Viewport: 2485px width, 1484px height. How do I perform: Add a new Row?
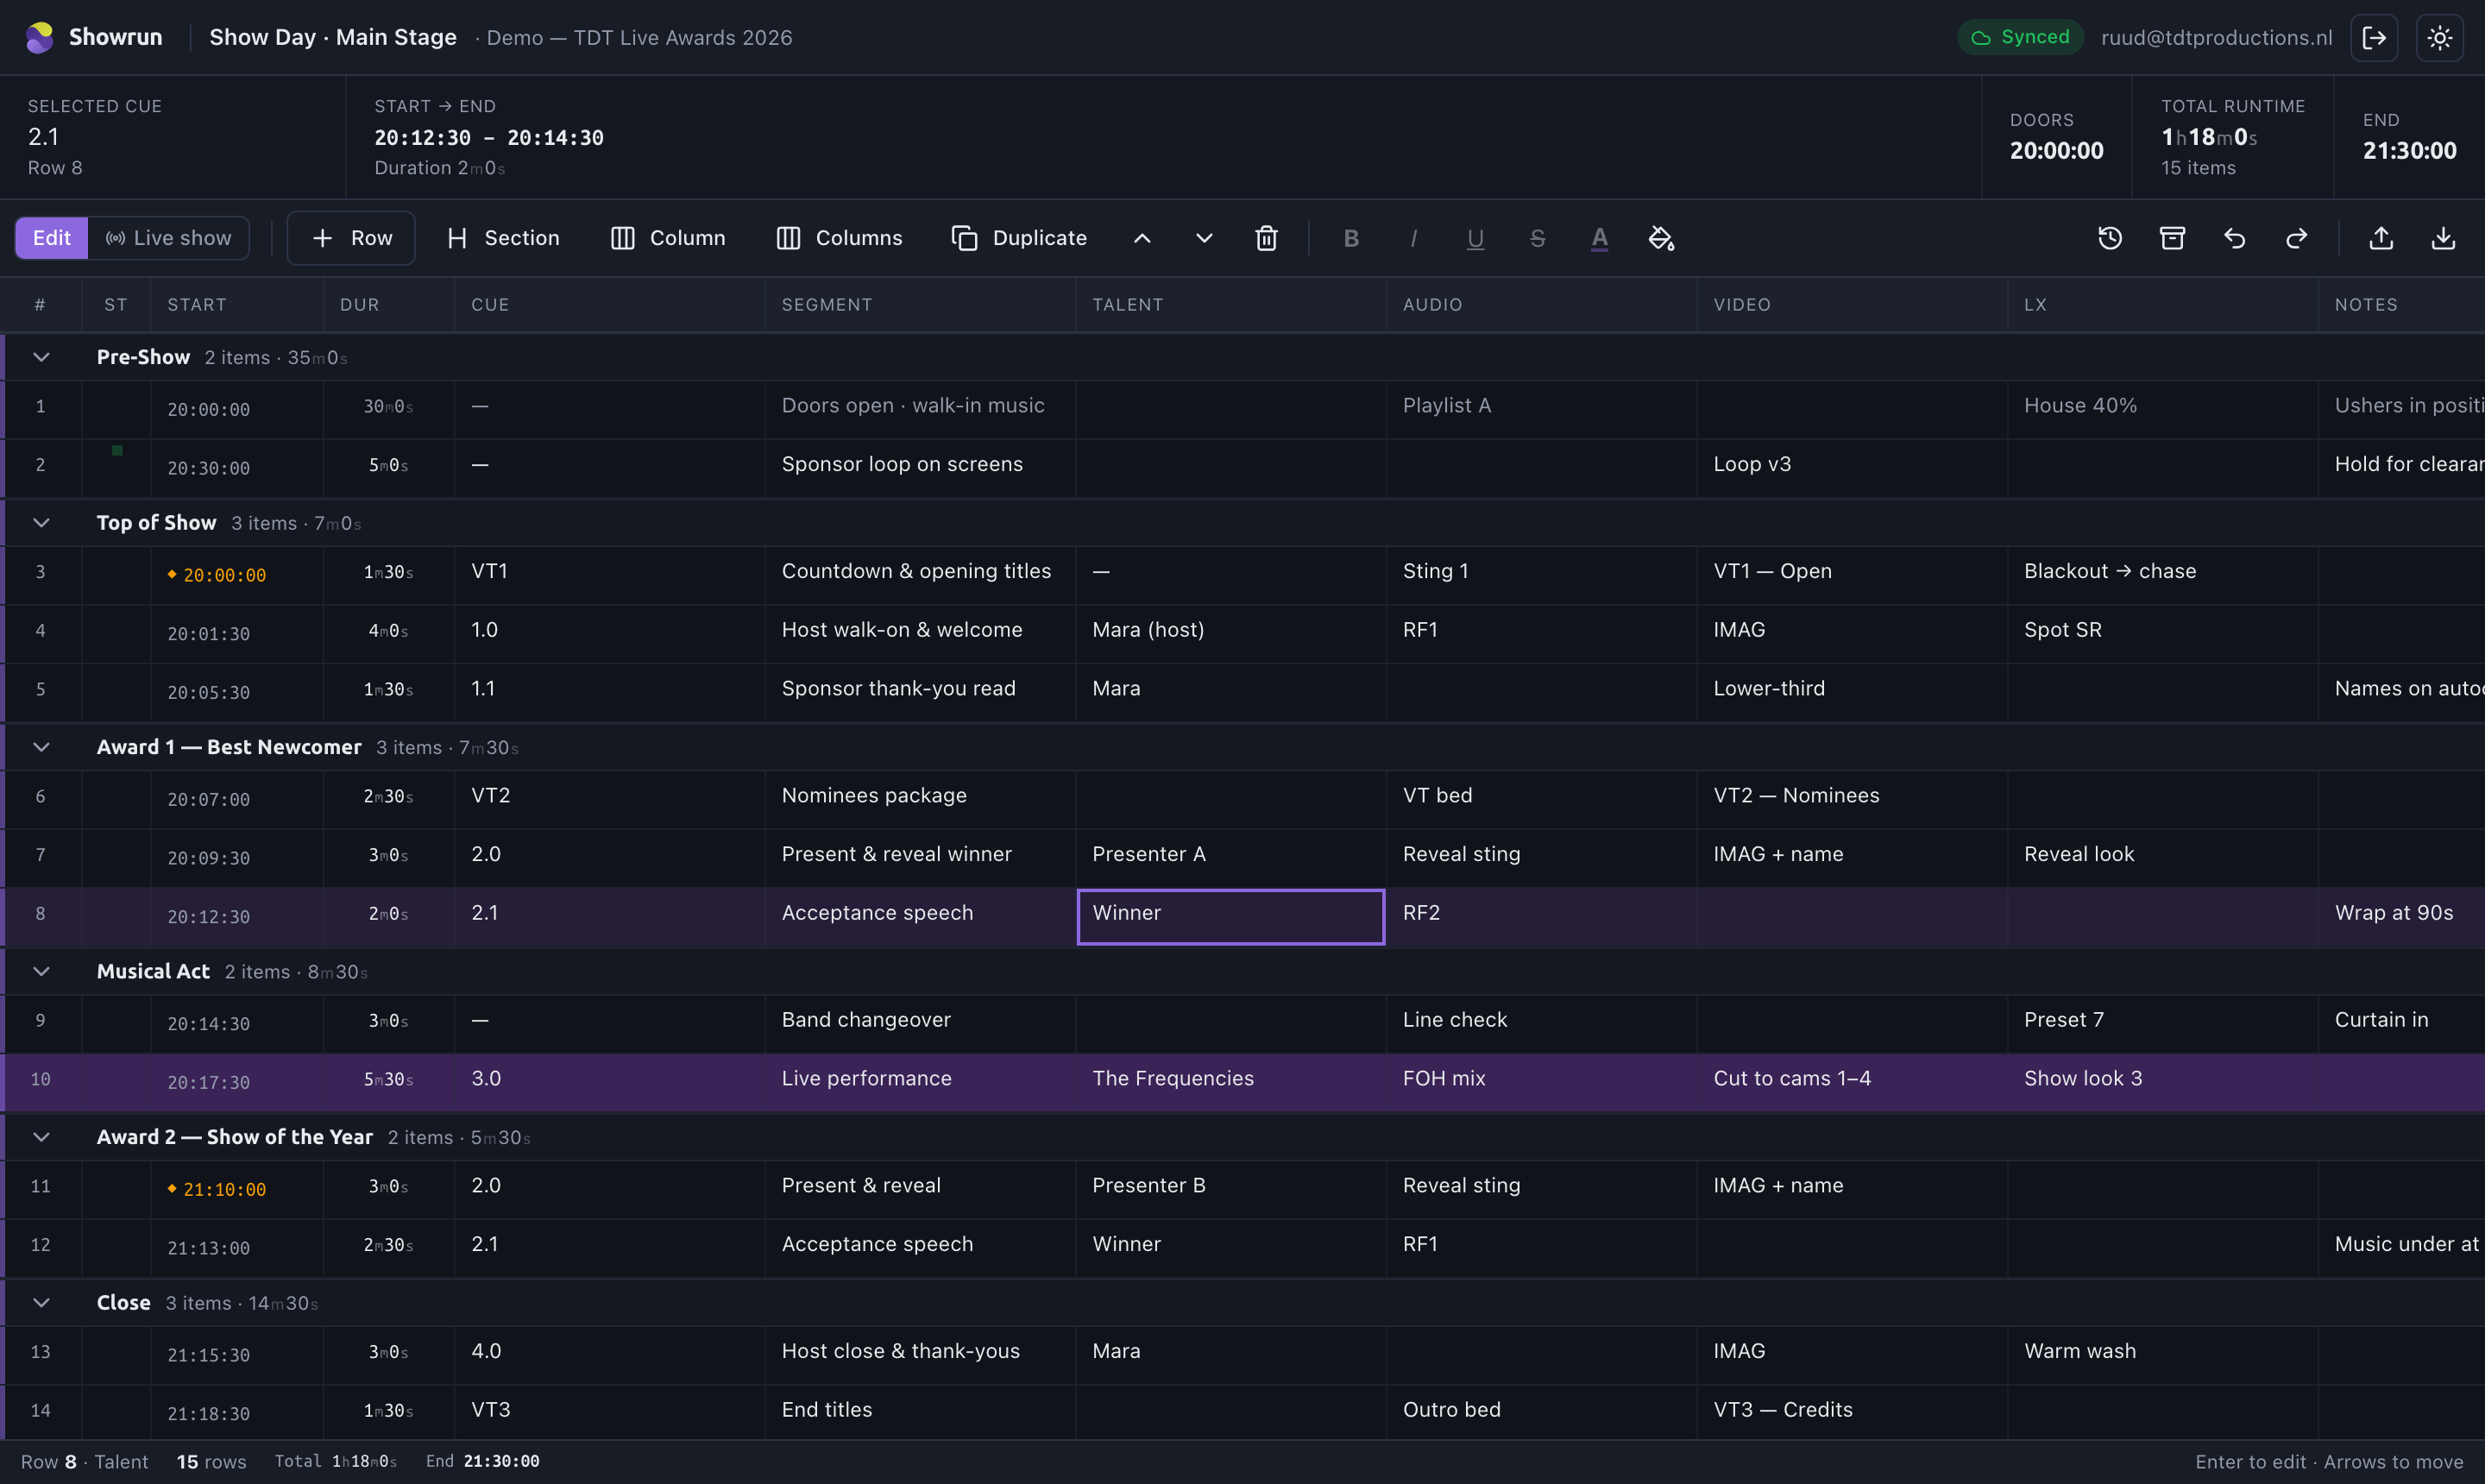pyautogui.click(x=351, y=238)
